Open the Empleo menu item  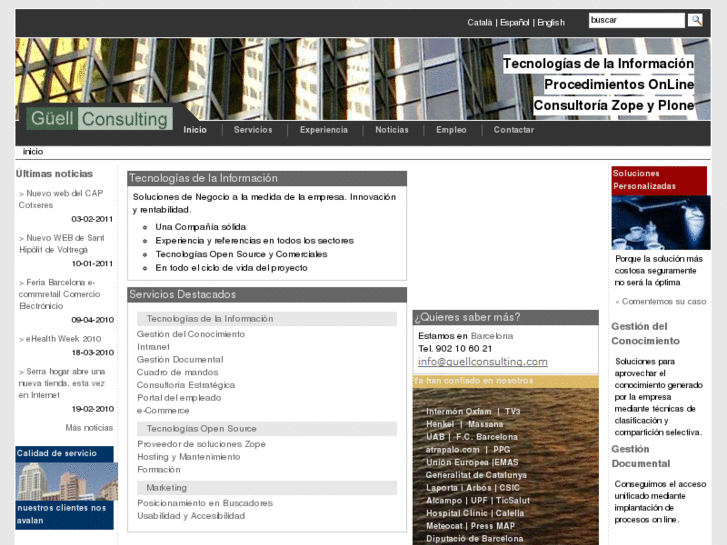[451, 130]
